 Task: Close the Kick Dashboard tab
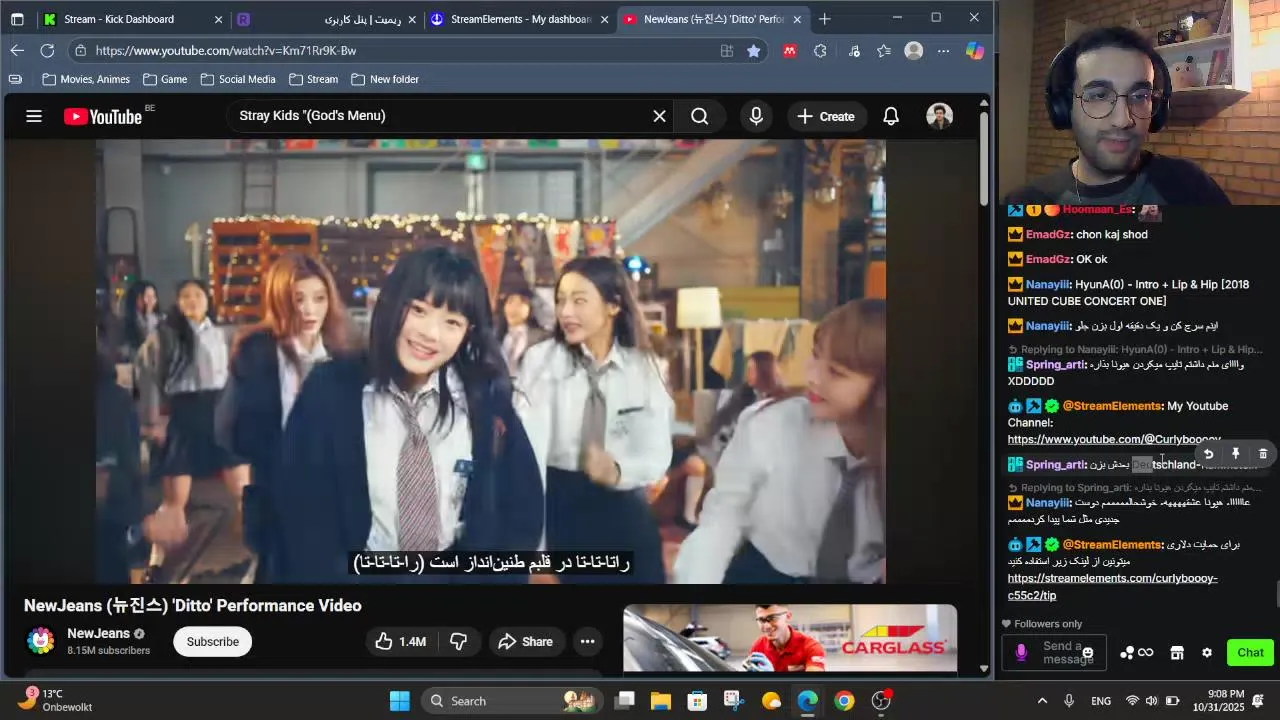pyautogui.click(x=219, y=19)
